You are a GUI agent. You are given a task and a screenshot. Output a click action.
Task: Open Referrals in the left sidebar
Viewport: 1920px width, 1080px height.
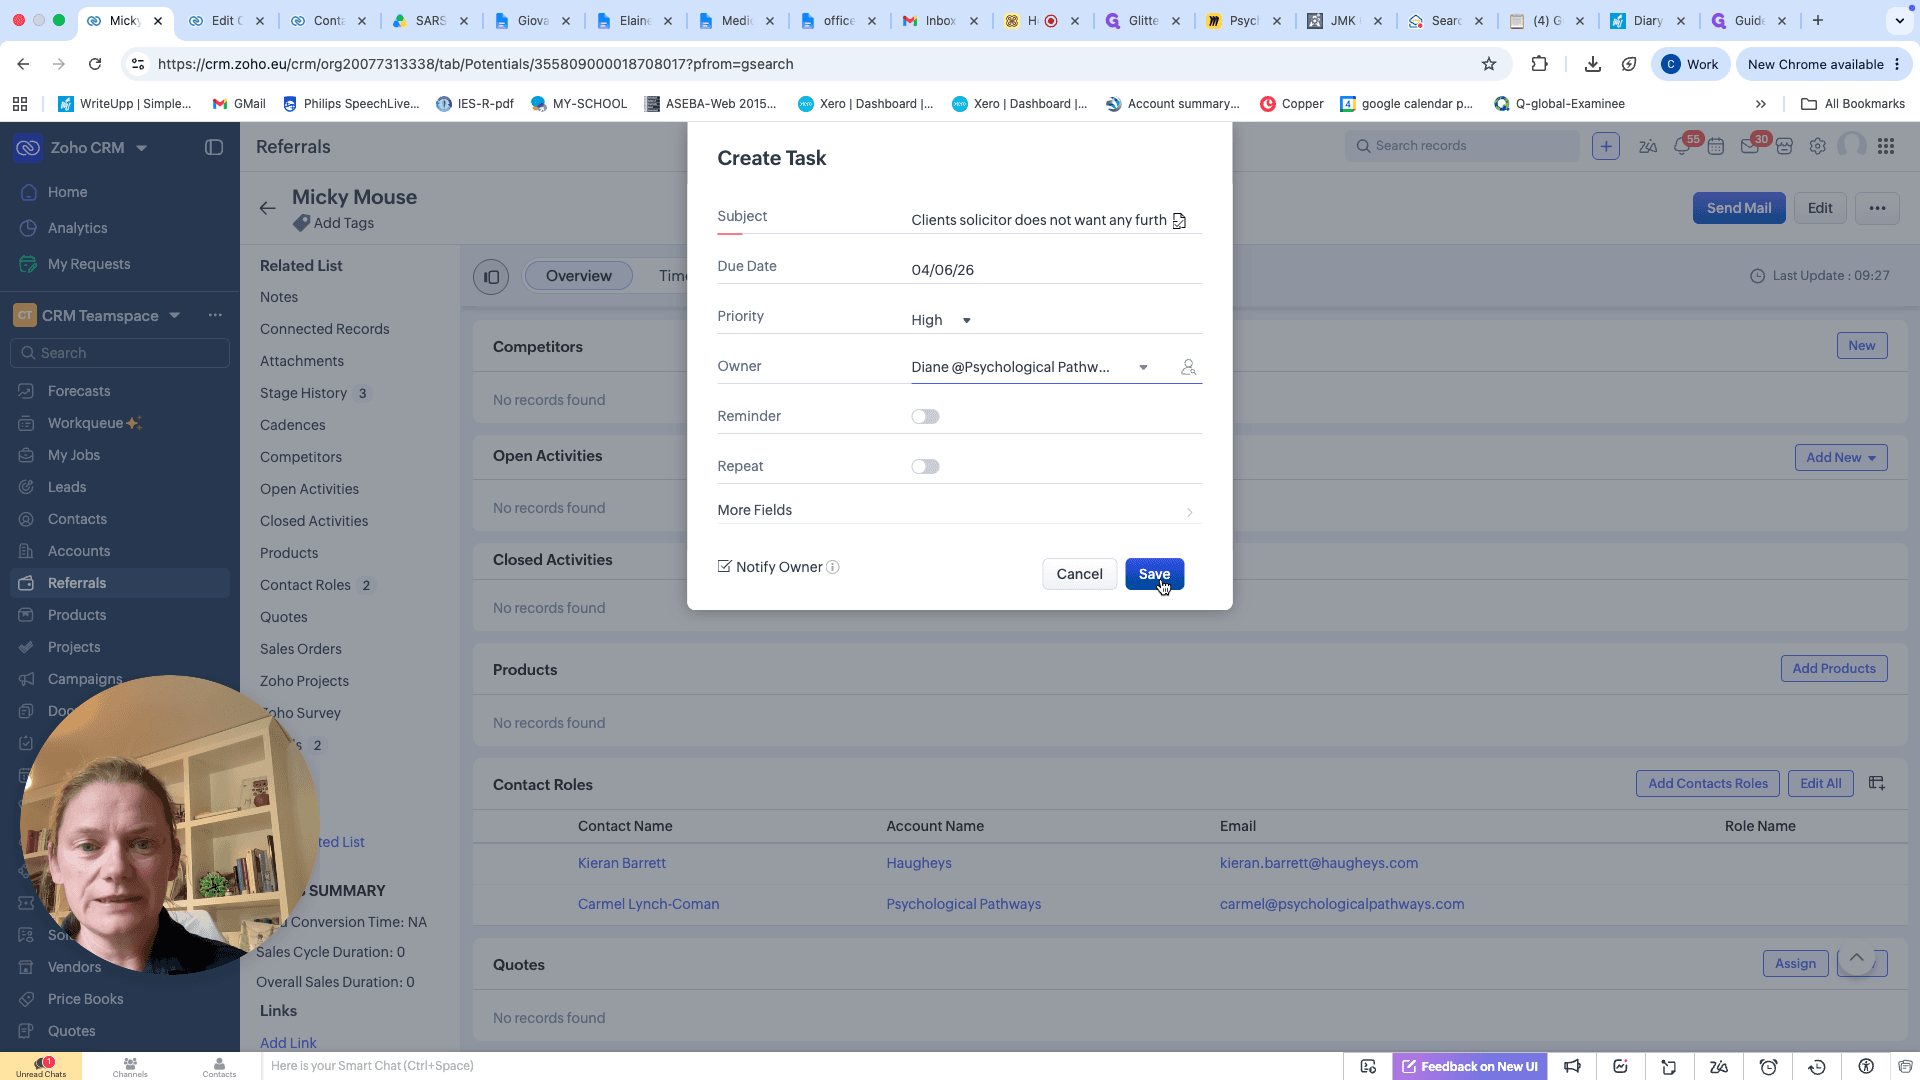120,583
